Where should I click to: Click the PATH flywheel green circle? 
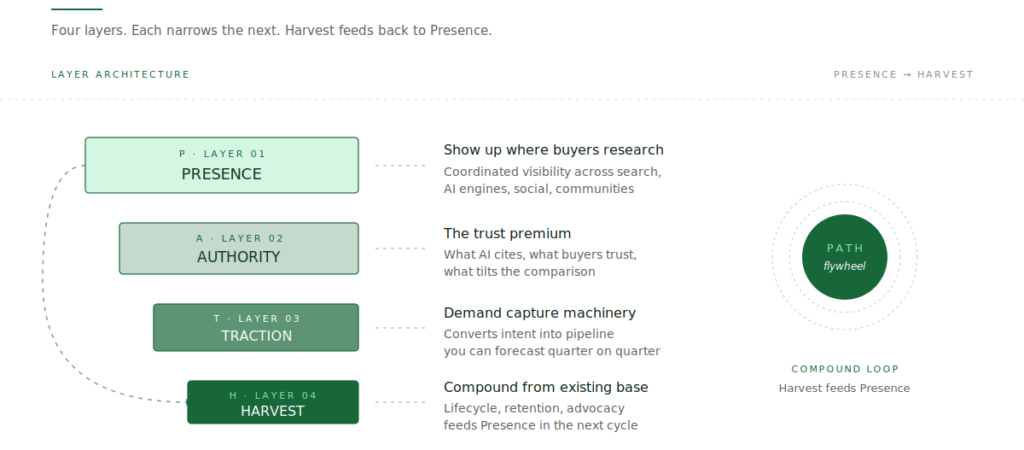point(844,257)
